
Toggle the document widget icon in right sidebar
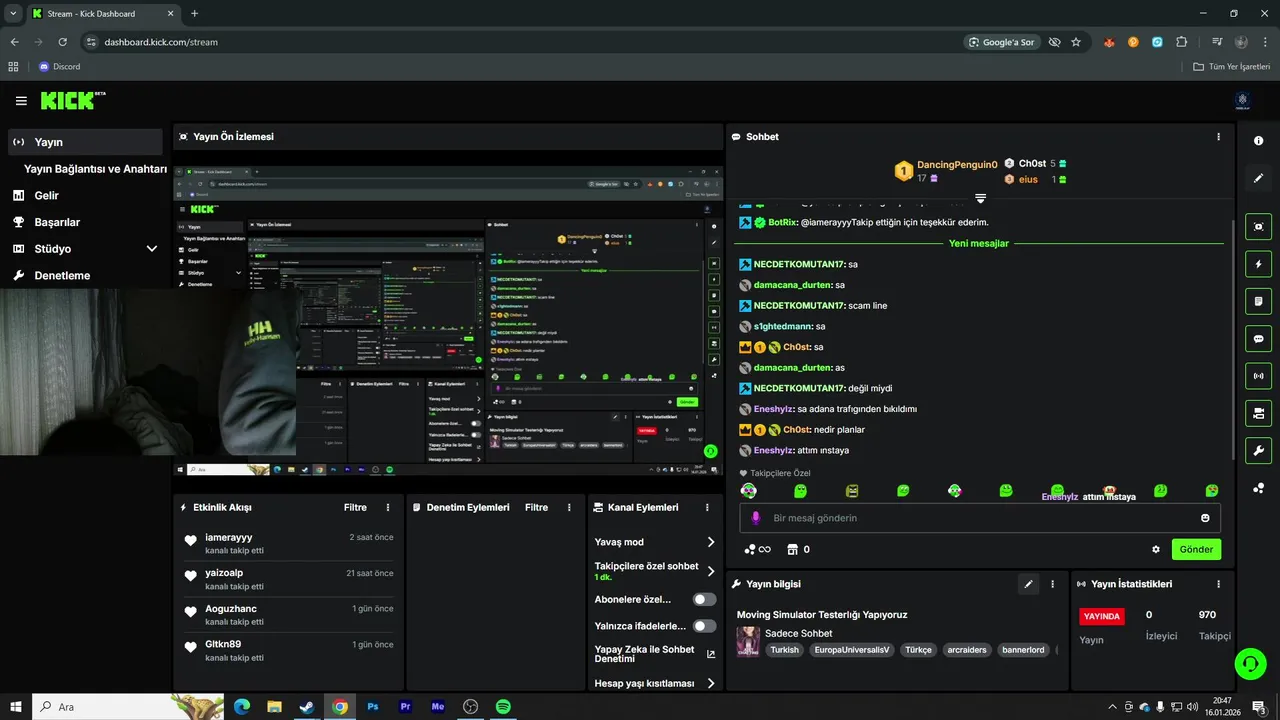[x=1259, y=301]
